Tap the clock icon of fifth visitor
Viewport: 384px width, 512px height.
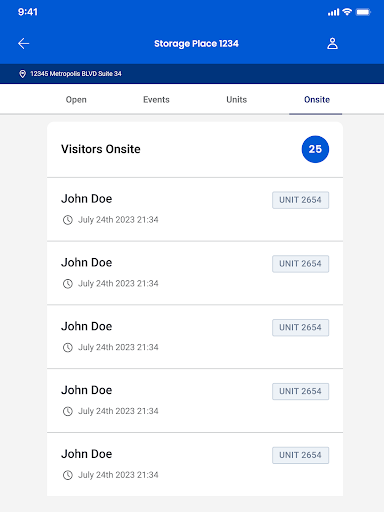(68, 475)
